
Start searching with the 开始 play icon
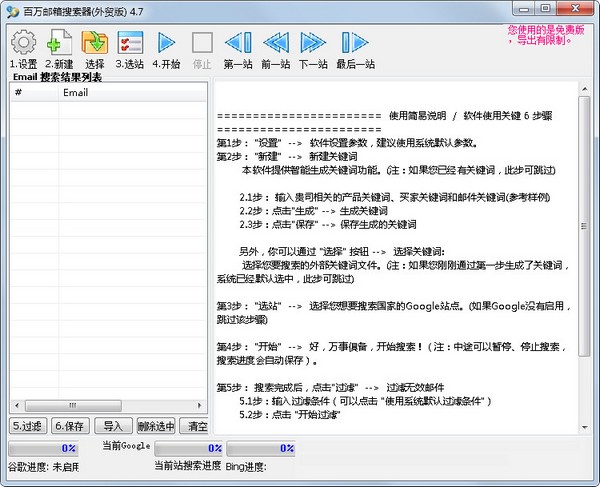click(166, 43)
